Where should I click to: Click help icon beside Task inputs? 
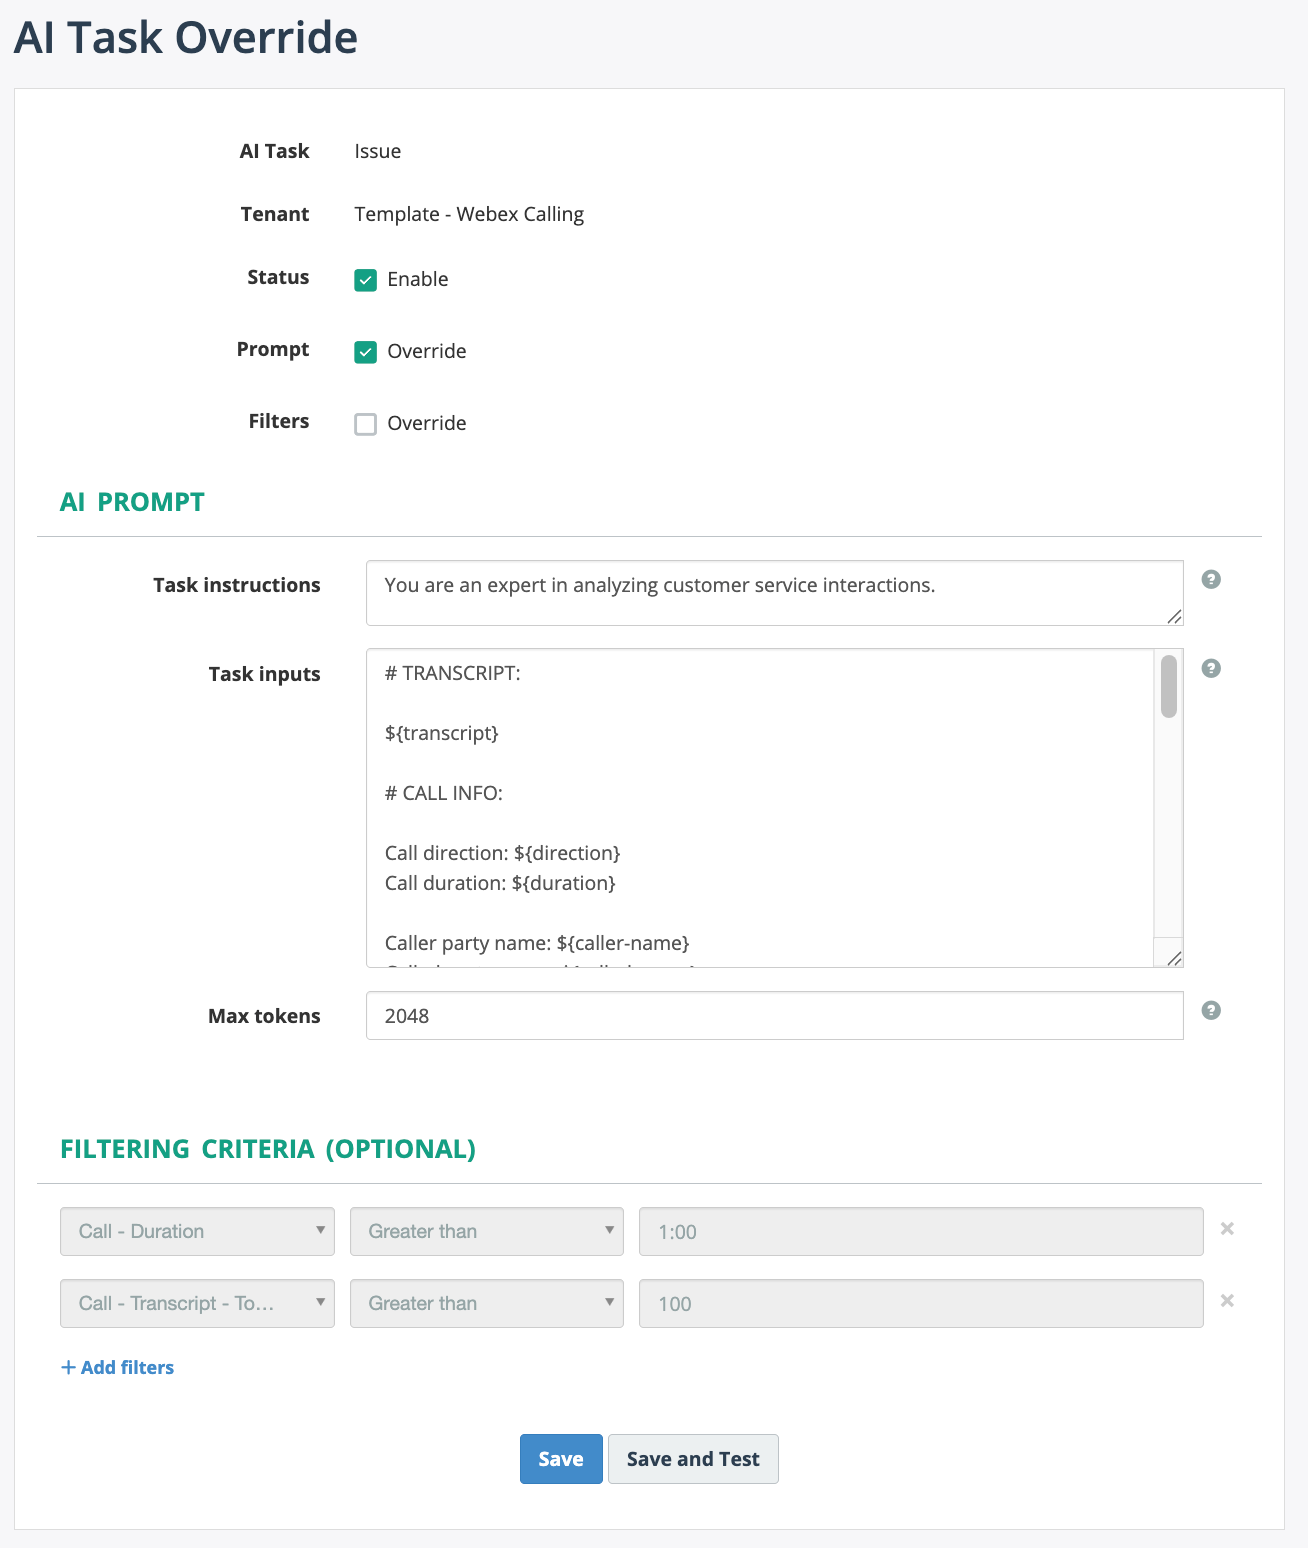pos(1210,669)
